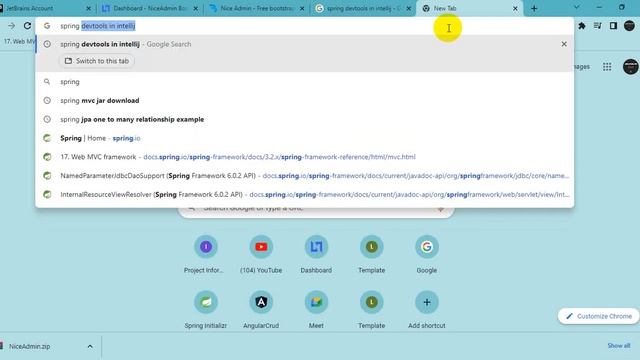Screen dimensions: 640x360
Task: Select 'spring jpa one to many relationship example'
Action: [x=304, y=119]
